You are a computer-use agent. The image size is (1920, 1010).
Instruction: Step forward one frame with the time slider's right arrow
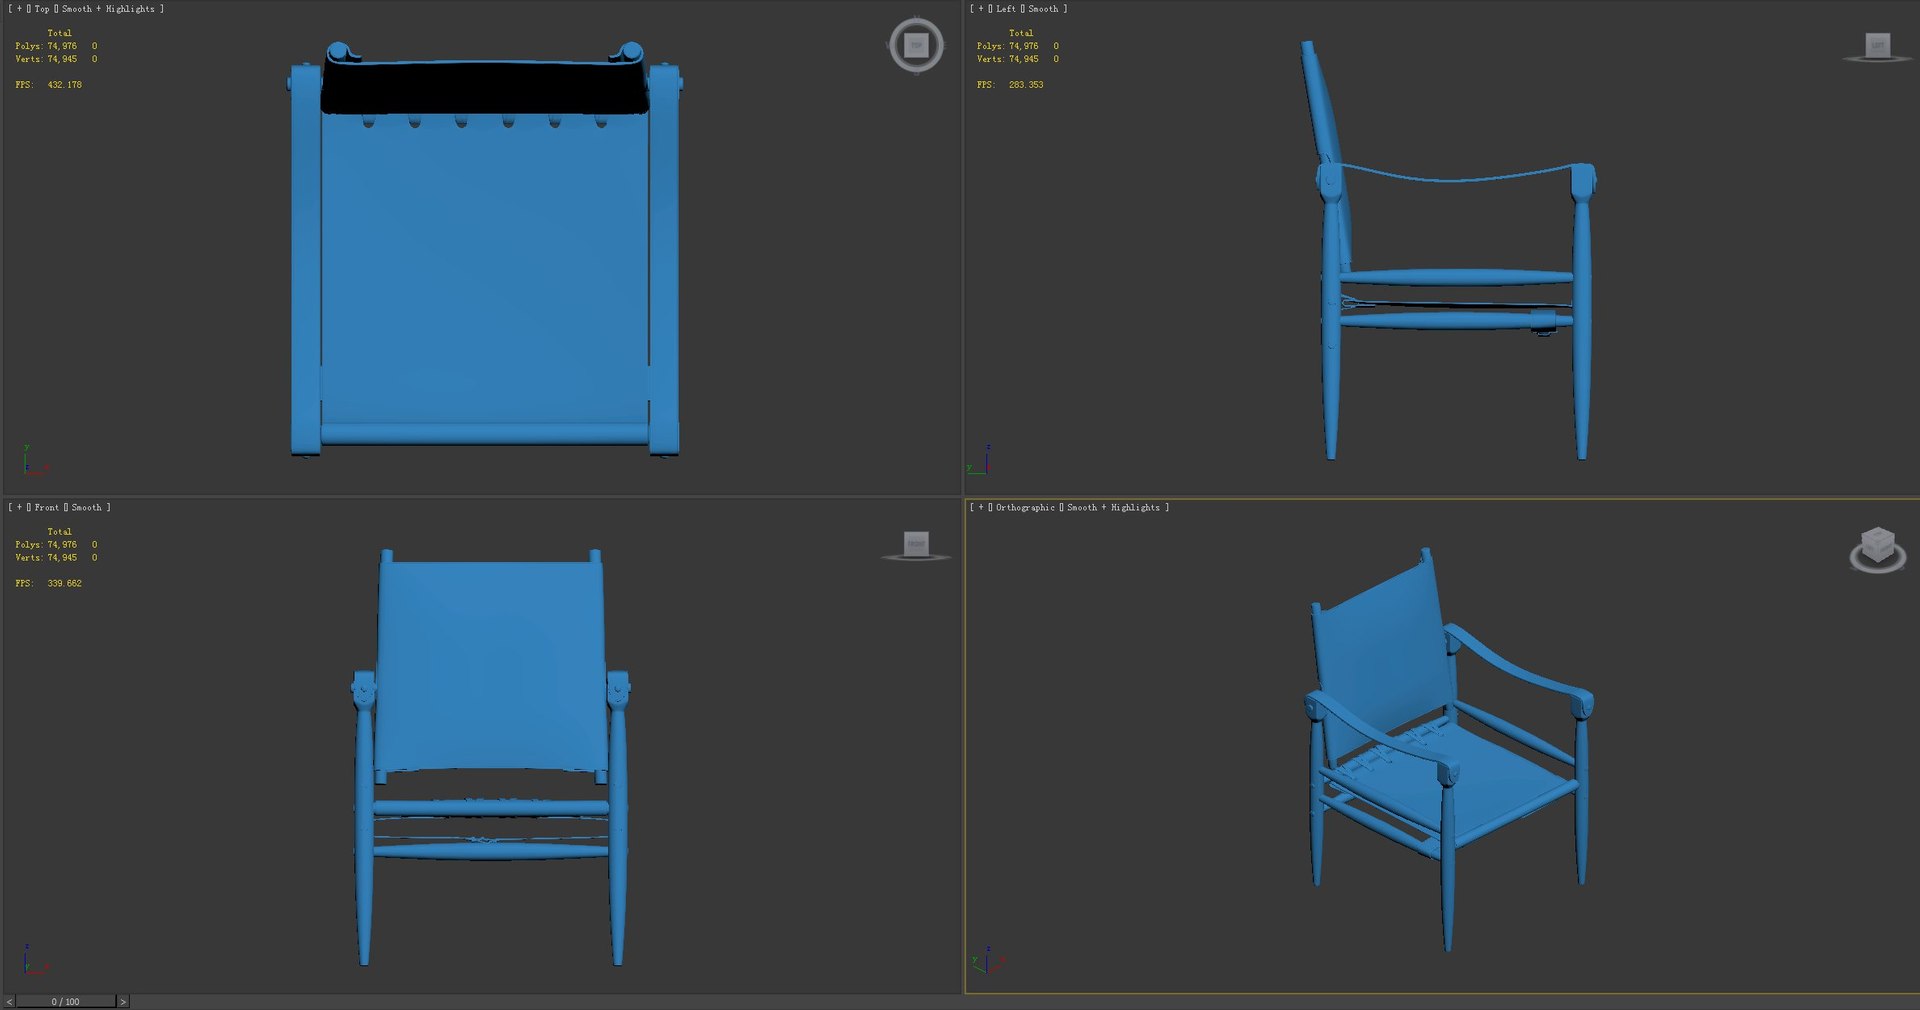tap(123, 1001)
